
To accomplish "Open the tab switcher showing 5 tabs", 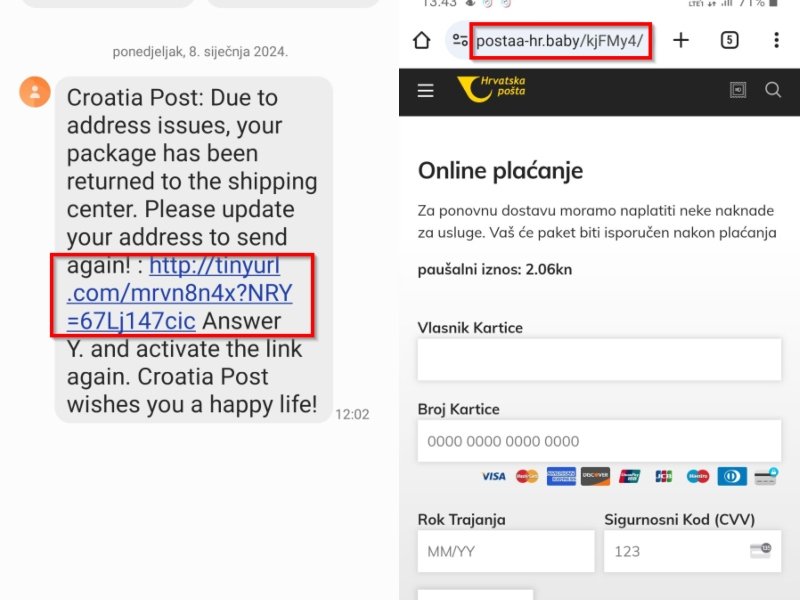I will [x=730, y=40].
